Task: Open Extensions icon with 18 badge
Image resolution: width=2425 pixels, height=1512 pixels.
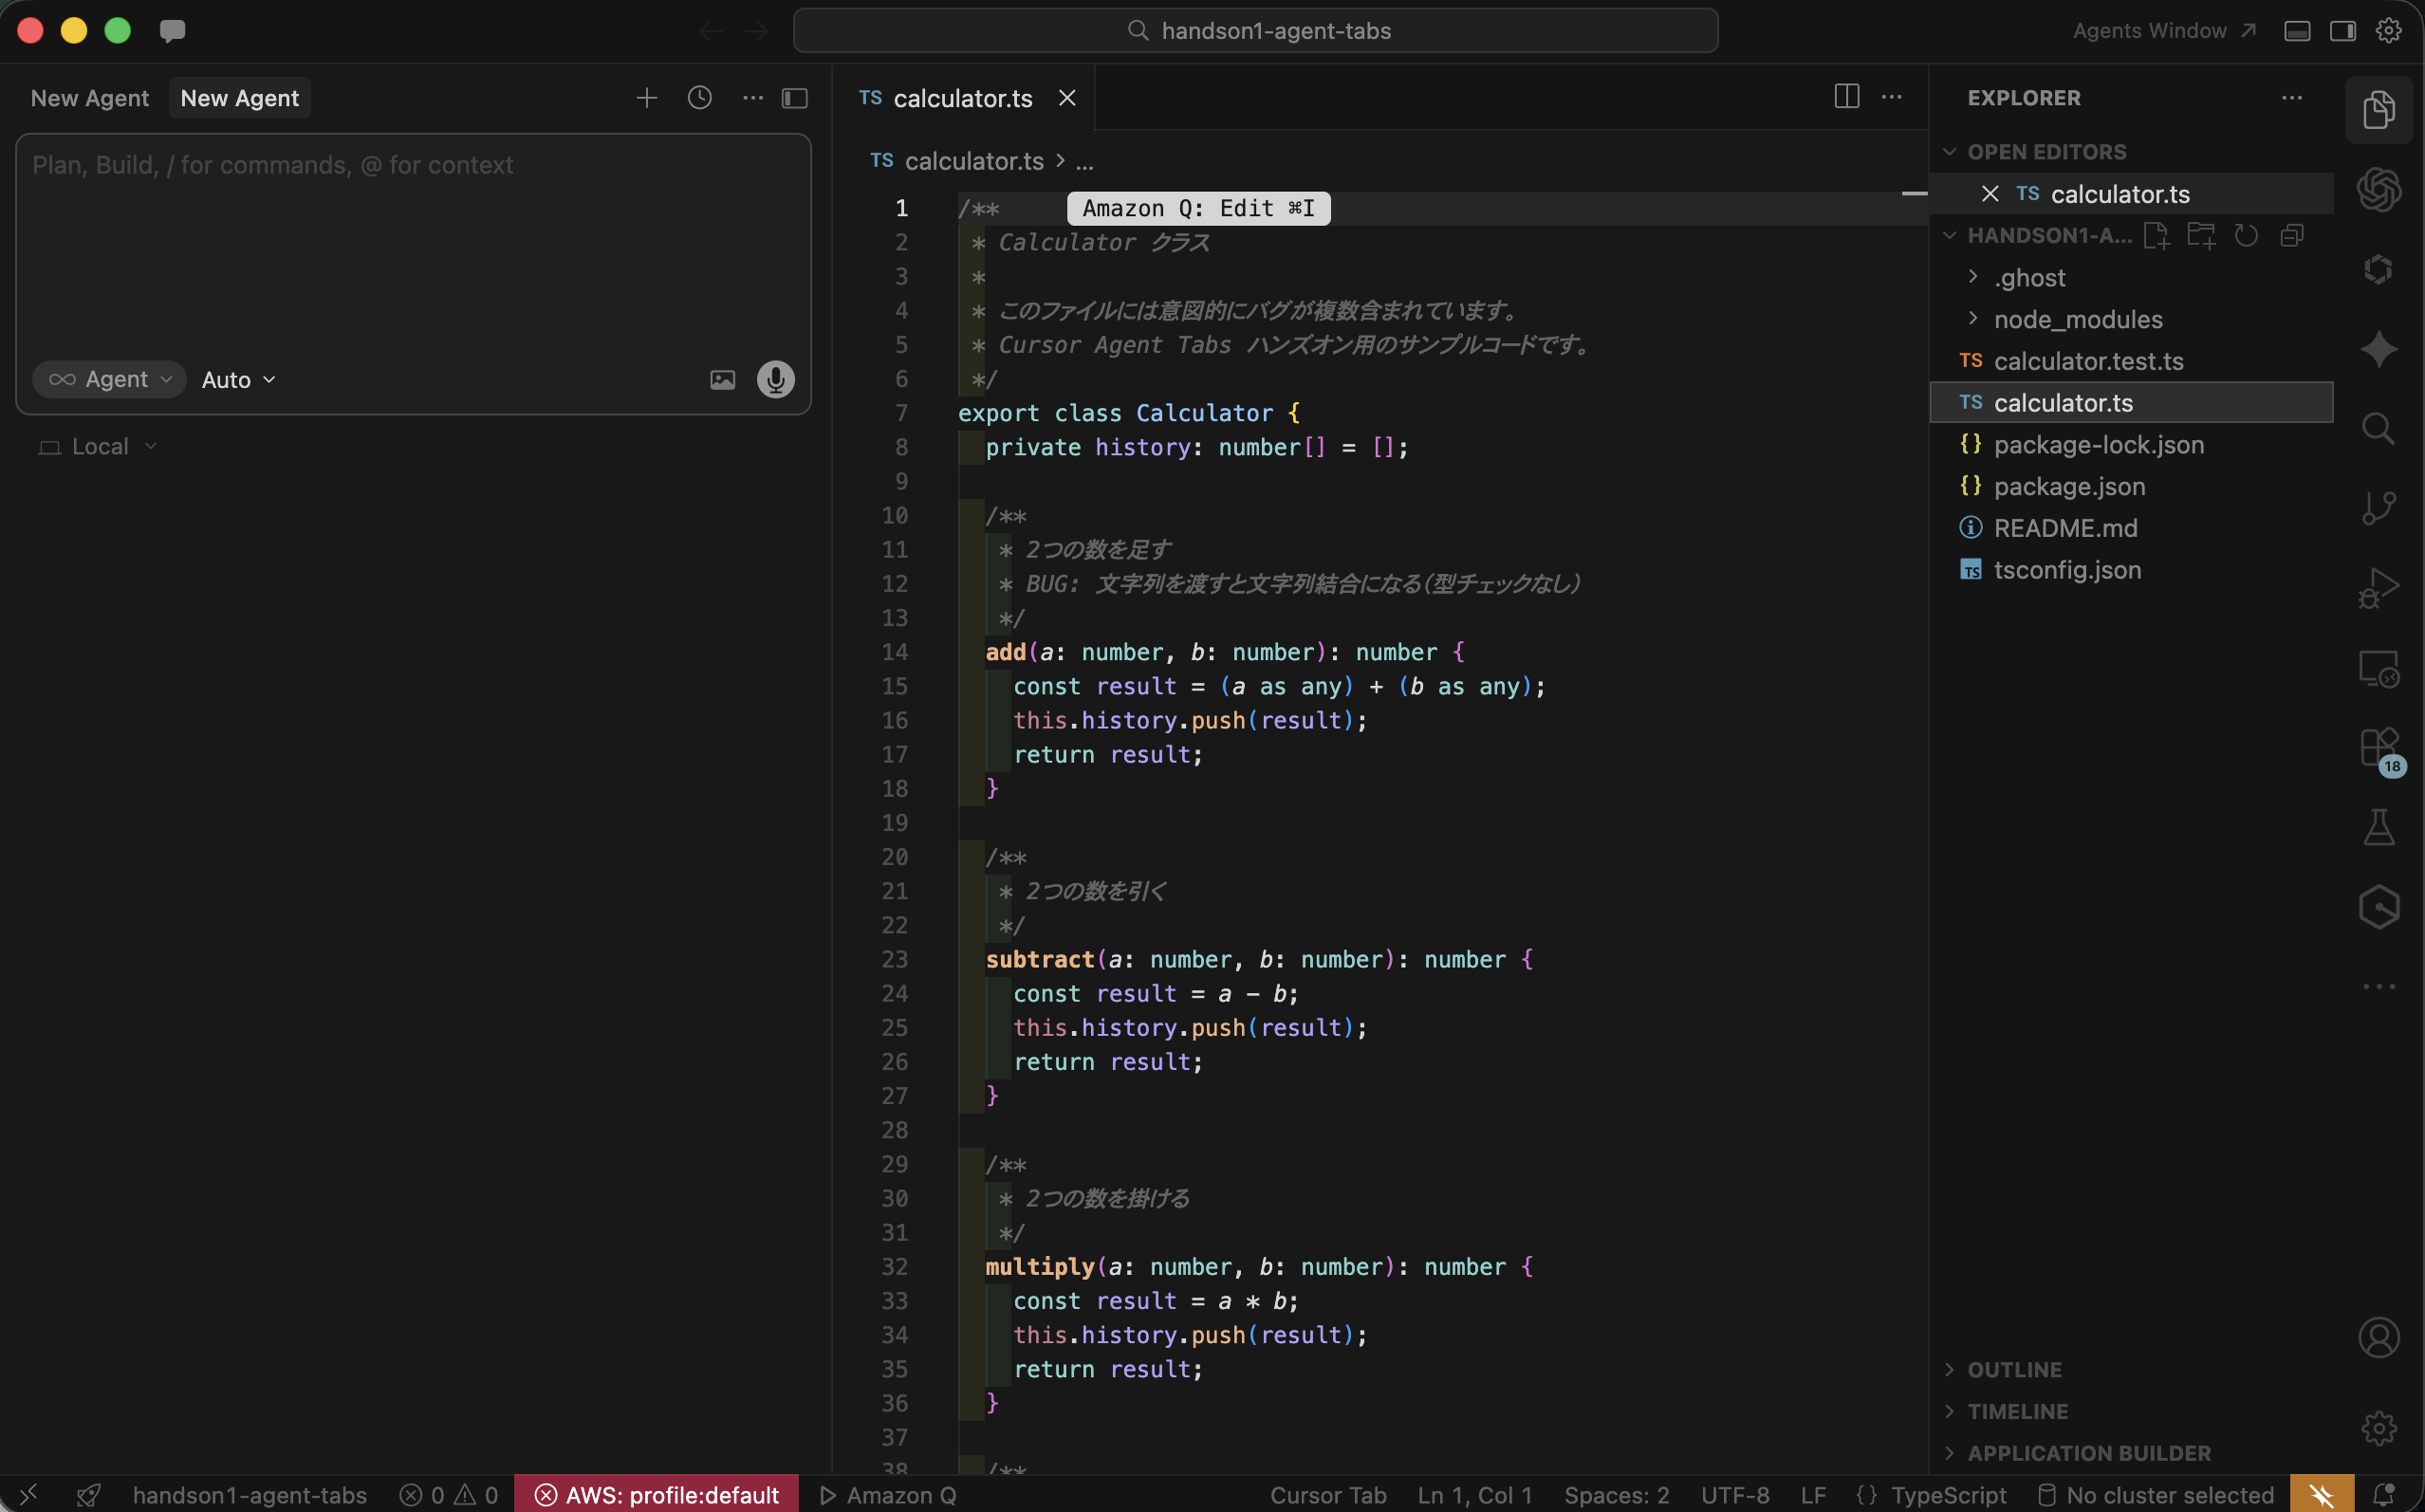Action: point(2378,748)
